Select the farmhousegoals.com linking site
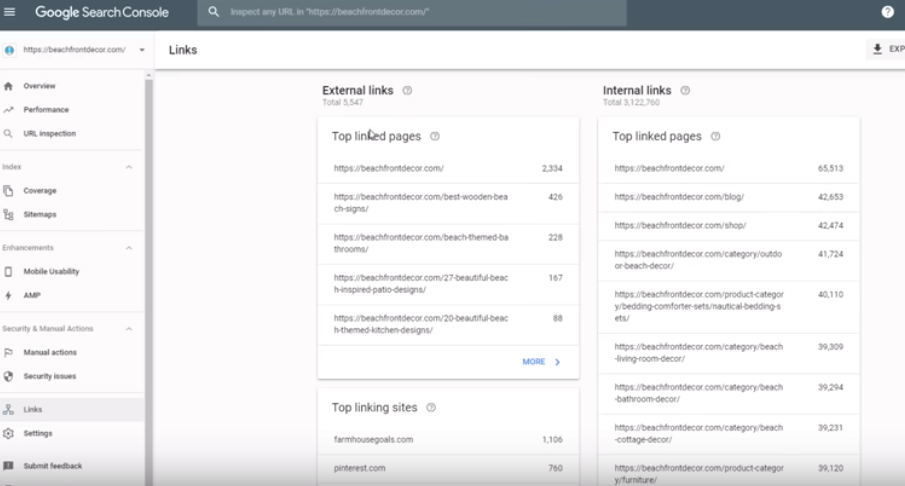This screenshot has width=905, height=486. click(x=448, y=440)
